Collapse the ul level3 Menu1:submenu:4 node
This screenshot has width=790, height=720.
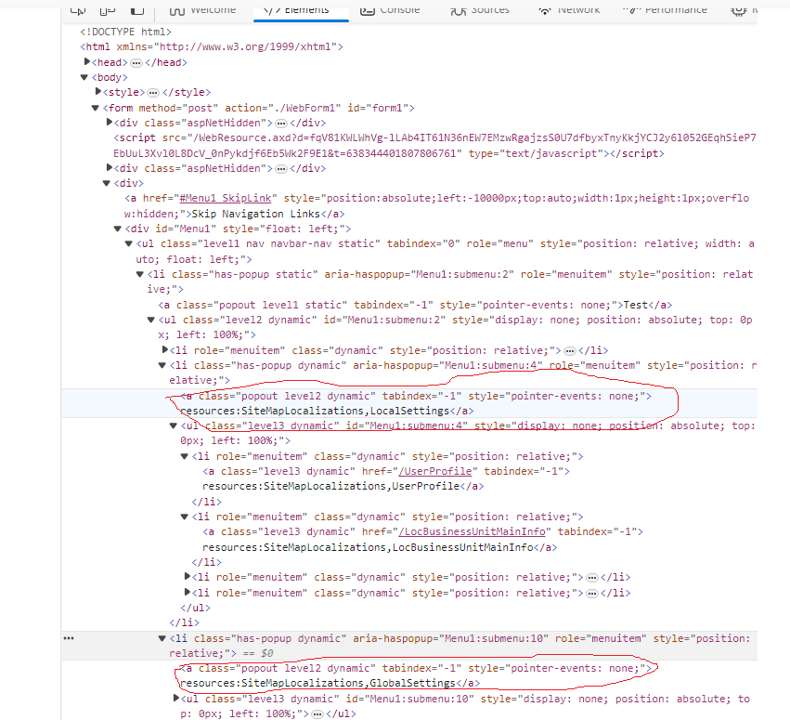pyautogui.click(x=173, y=426)
